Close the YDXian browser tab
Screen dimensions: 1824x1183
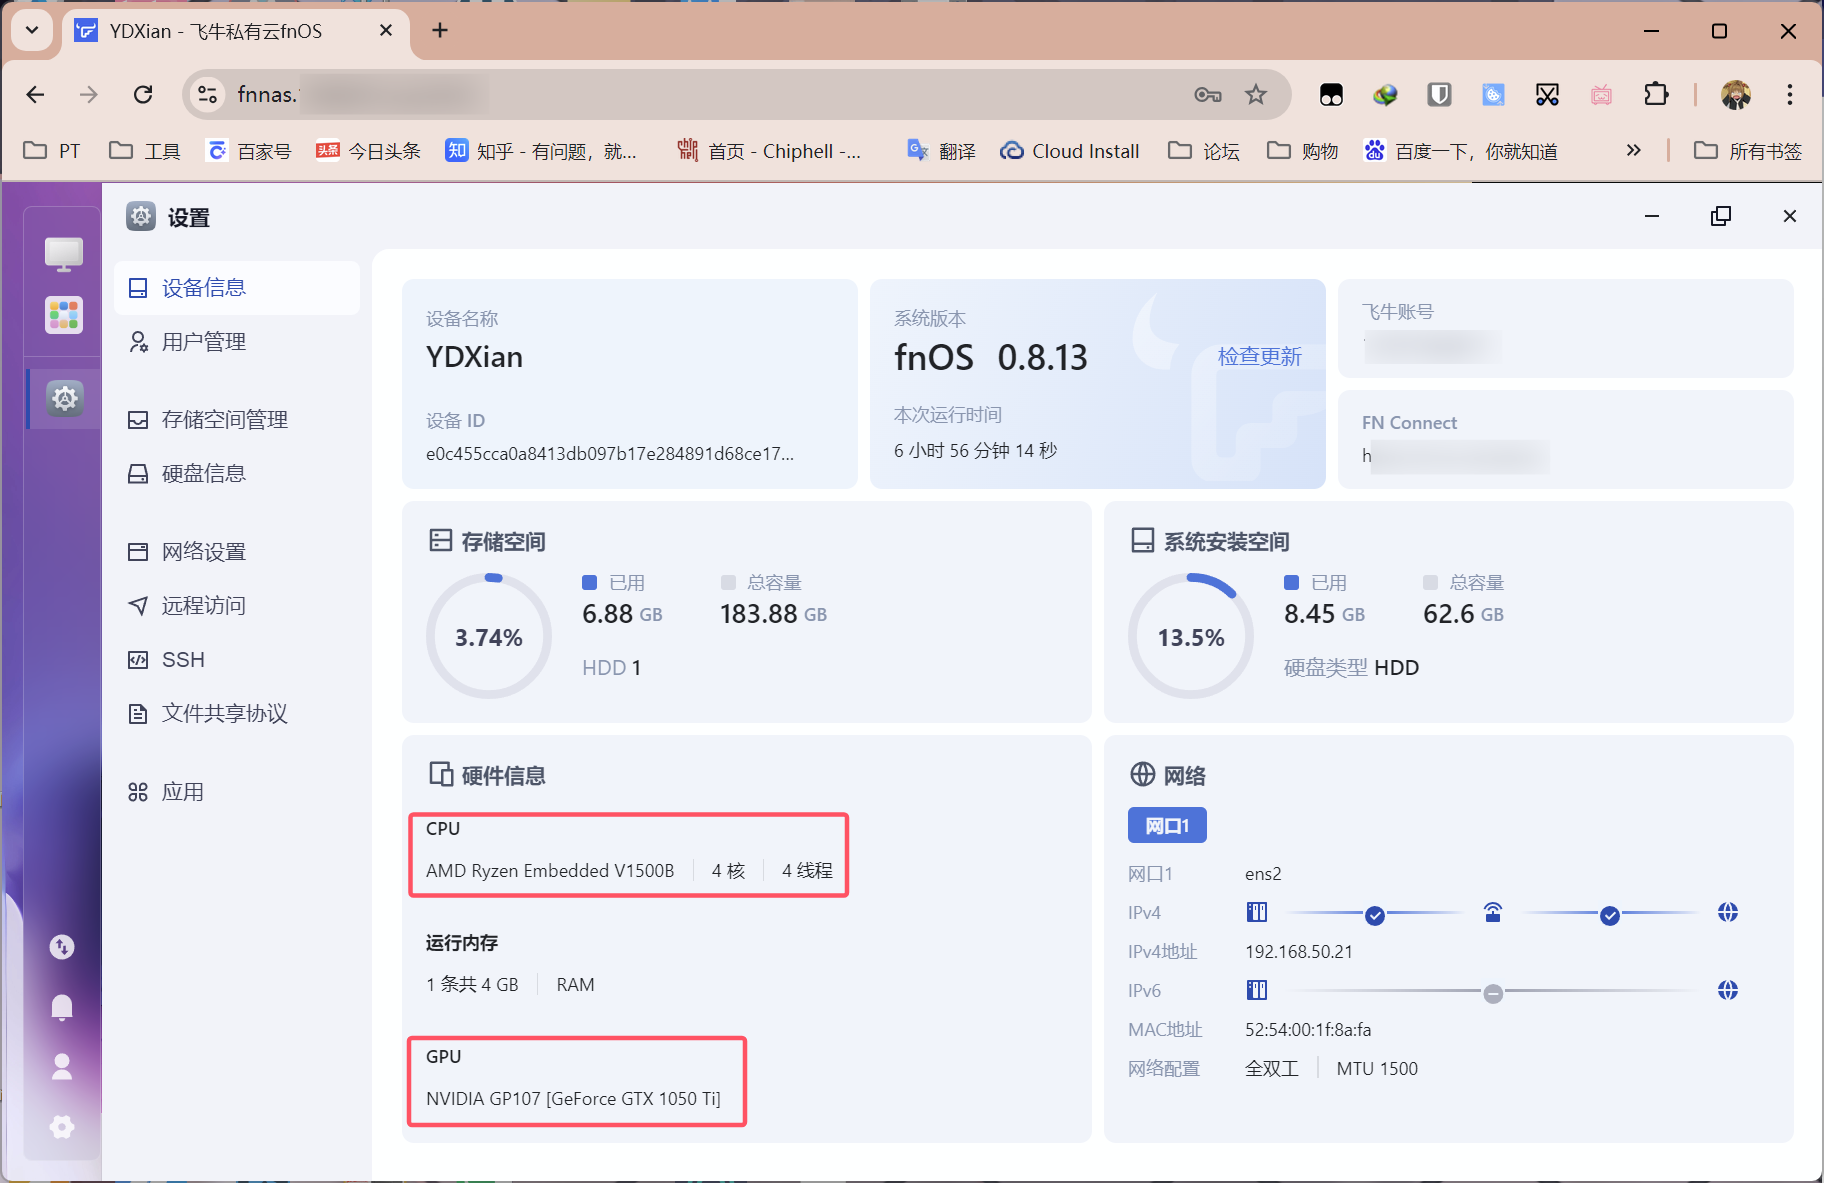386,31
